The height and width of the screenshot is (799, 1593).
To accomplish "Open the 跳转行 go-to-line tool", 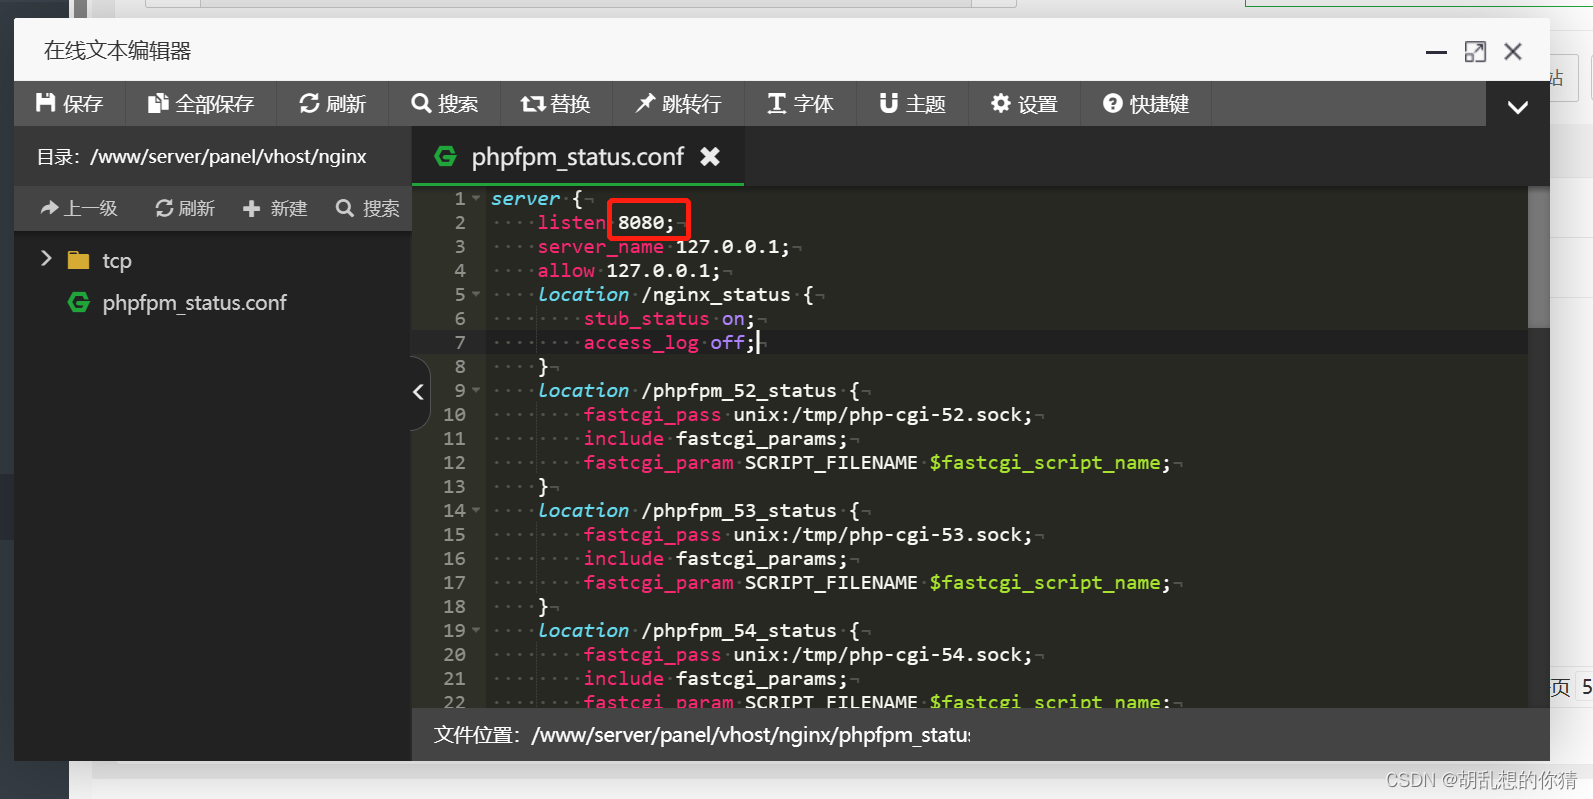I will 679,104.
